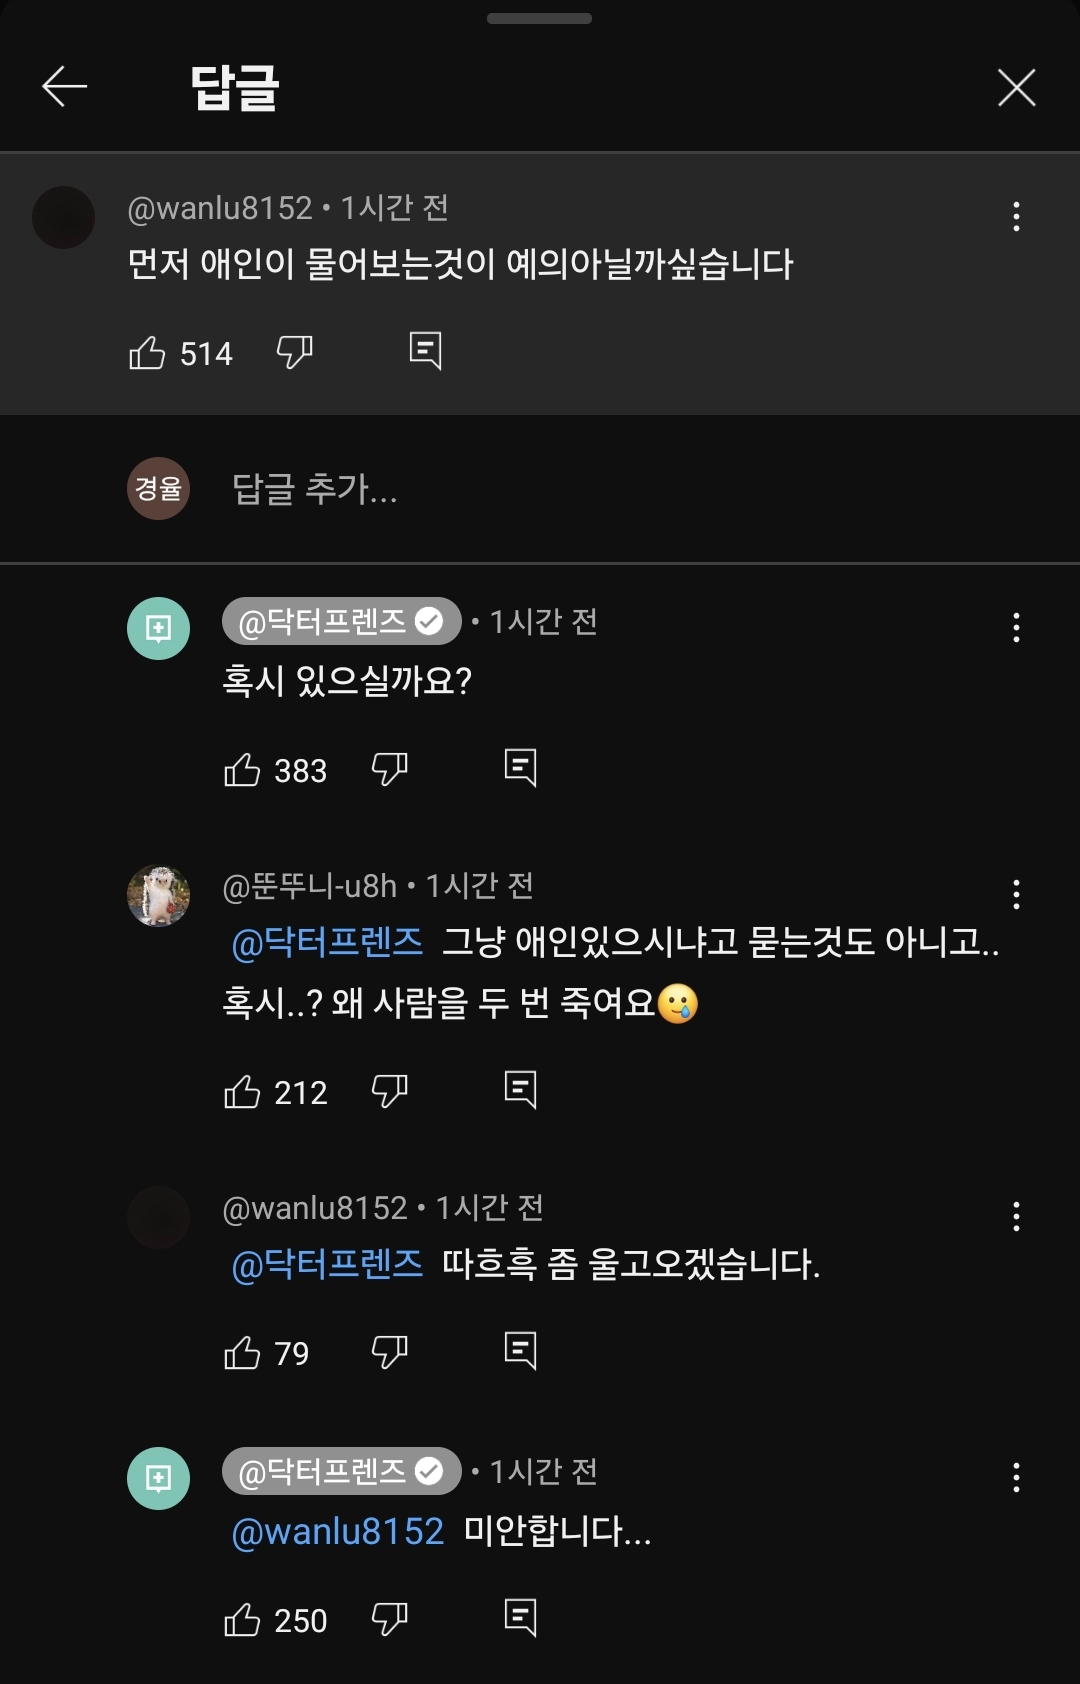The image size is (1080, 1684).
Task: Dislike the 미안합니다 reply
Action: tap(389, 1618)
